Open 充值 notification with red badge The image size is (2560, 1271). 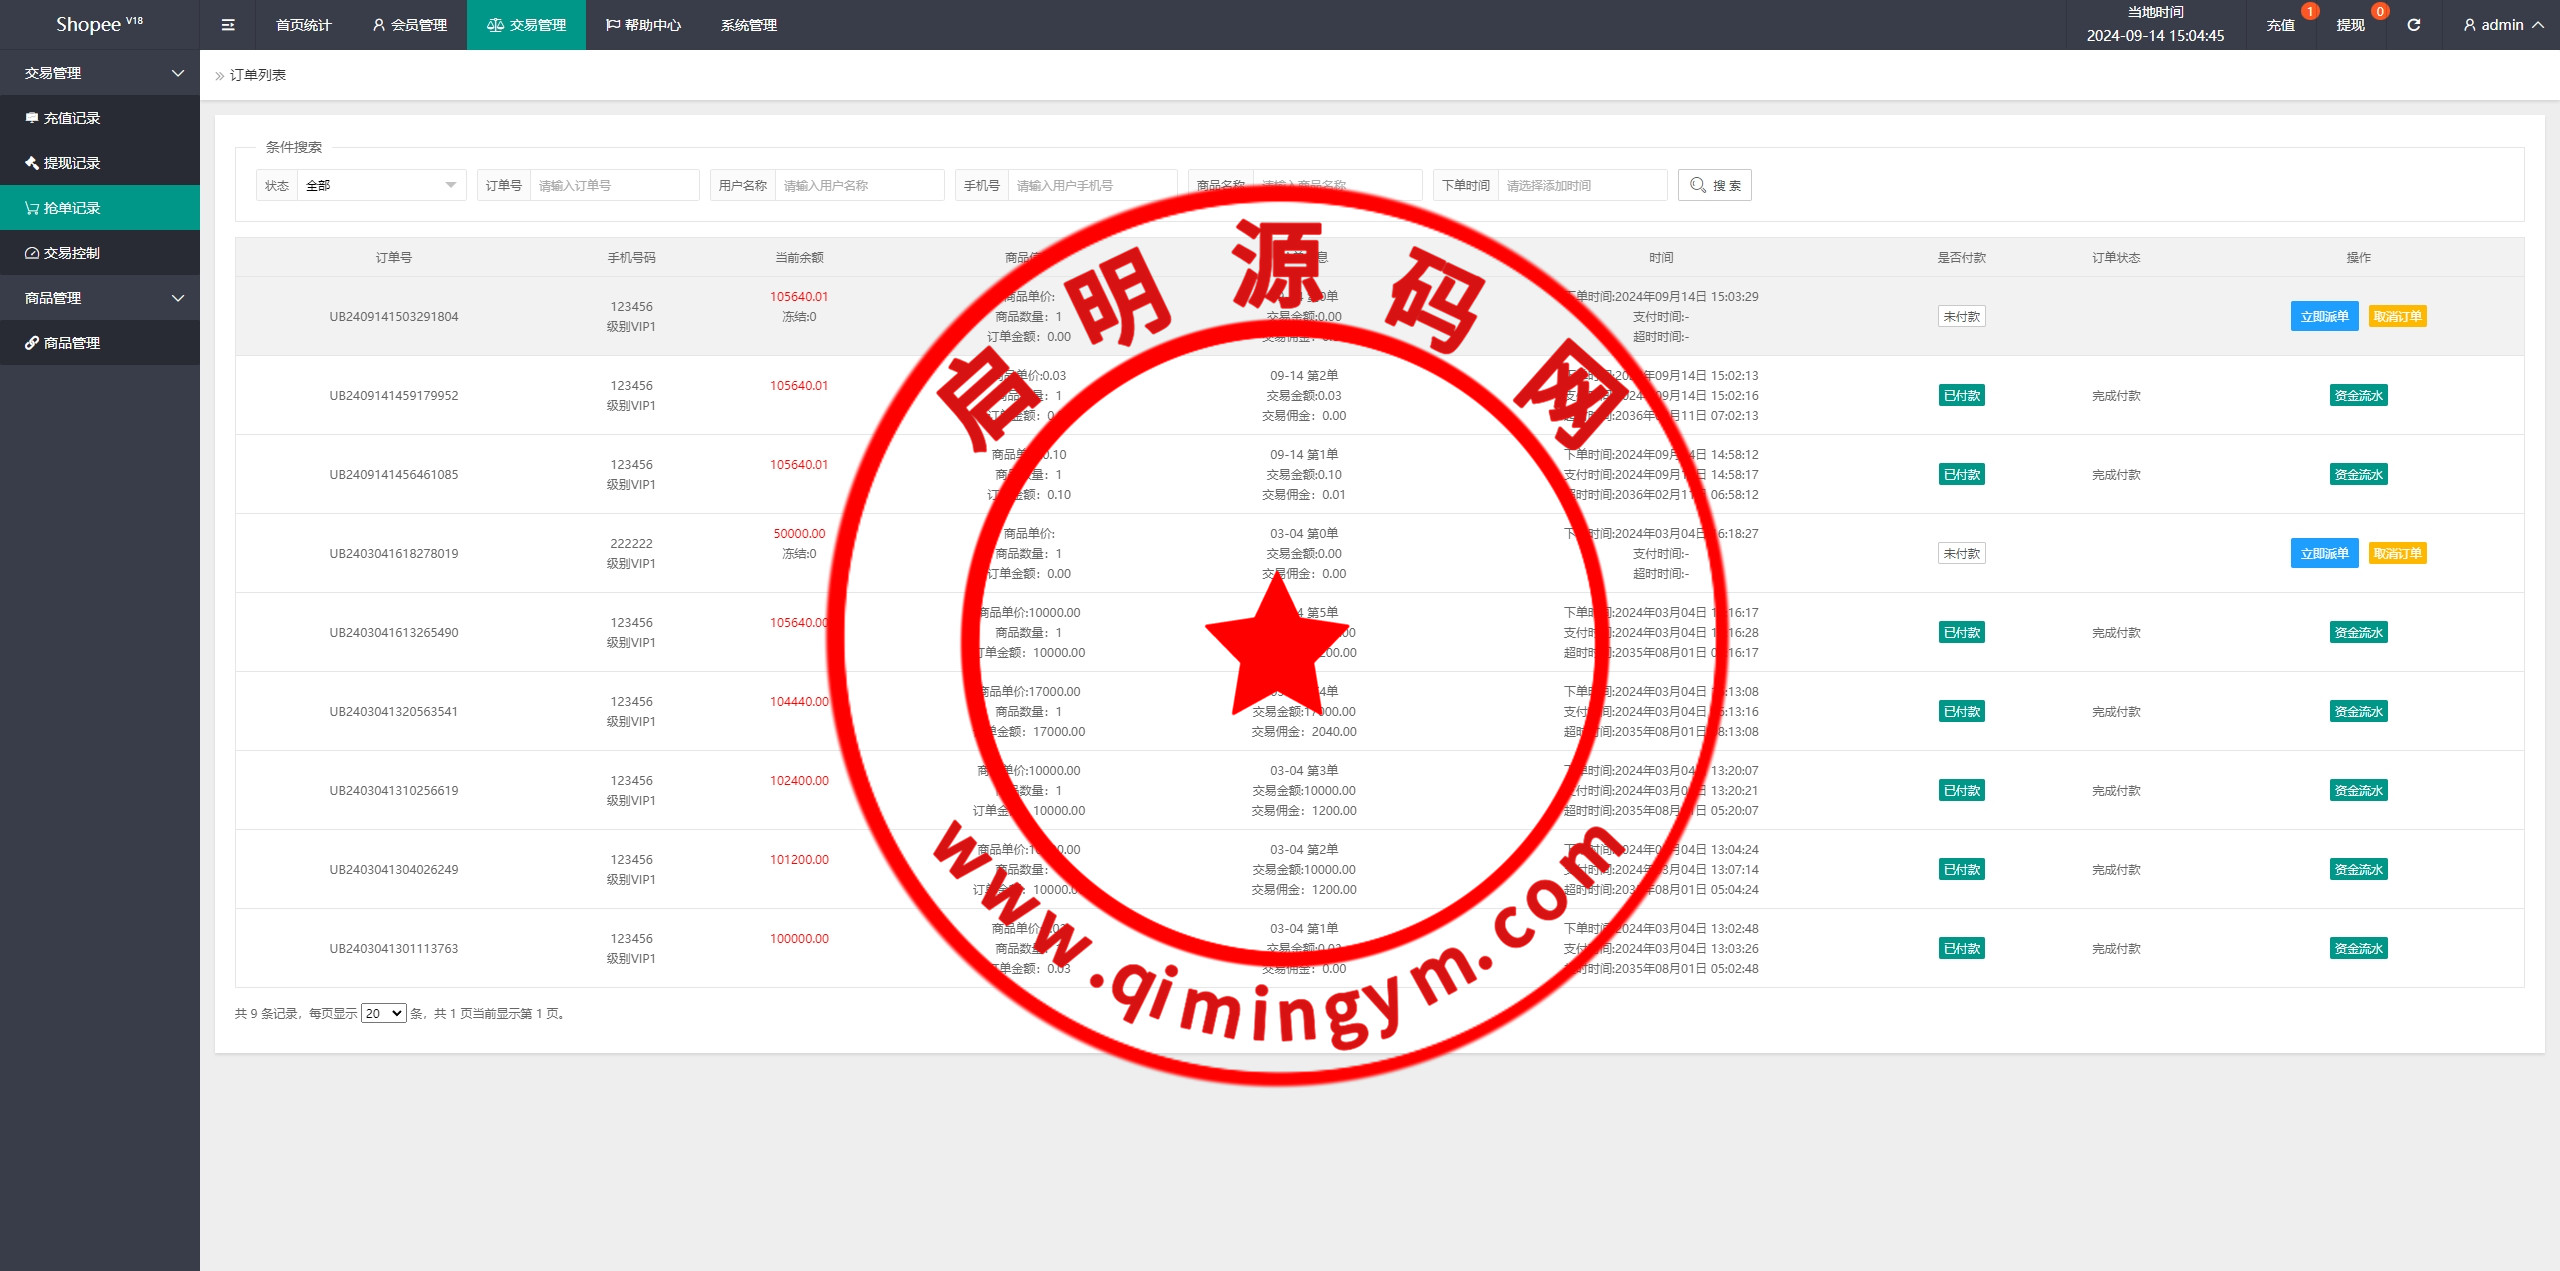[x=2281, y=25]
